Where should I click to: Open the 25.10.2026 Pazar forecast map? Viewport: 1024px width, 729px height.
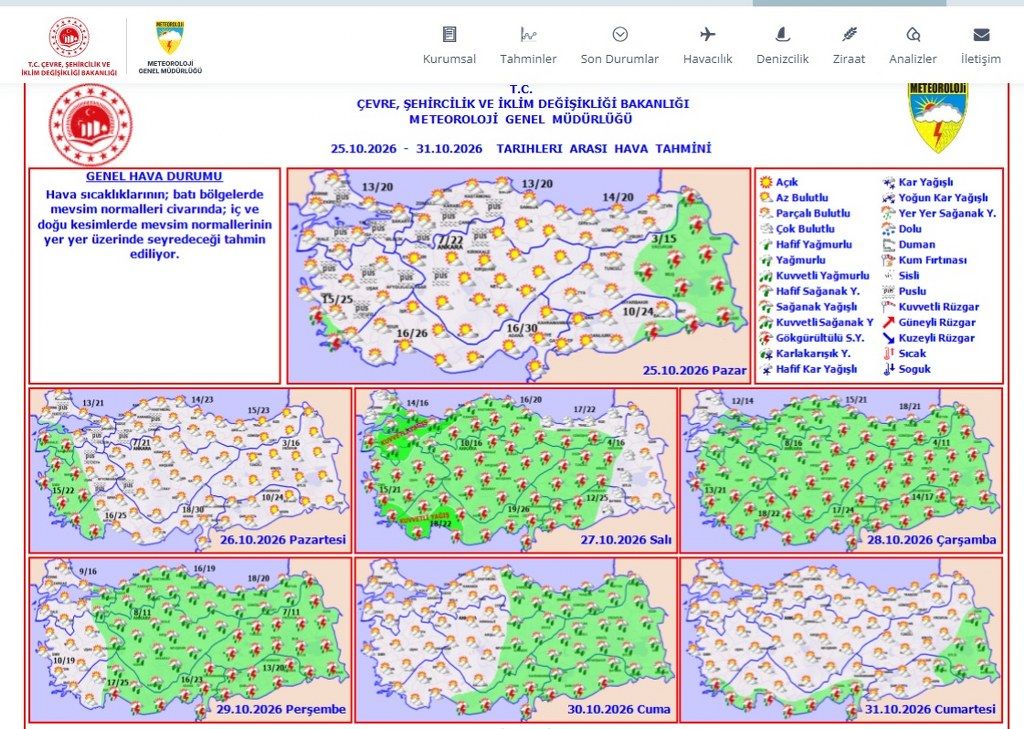(519, 276)
